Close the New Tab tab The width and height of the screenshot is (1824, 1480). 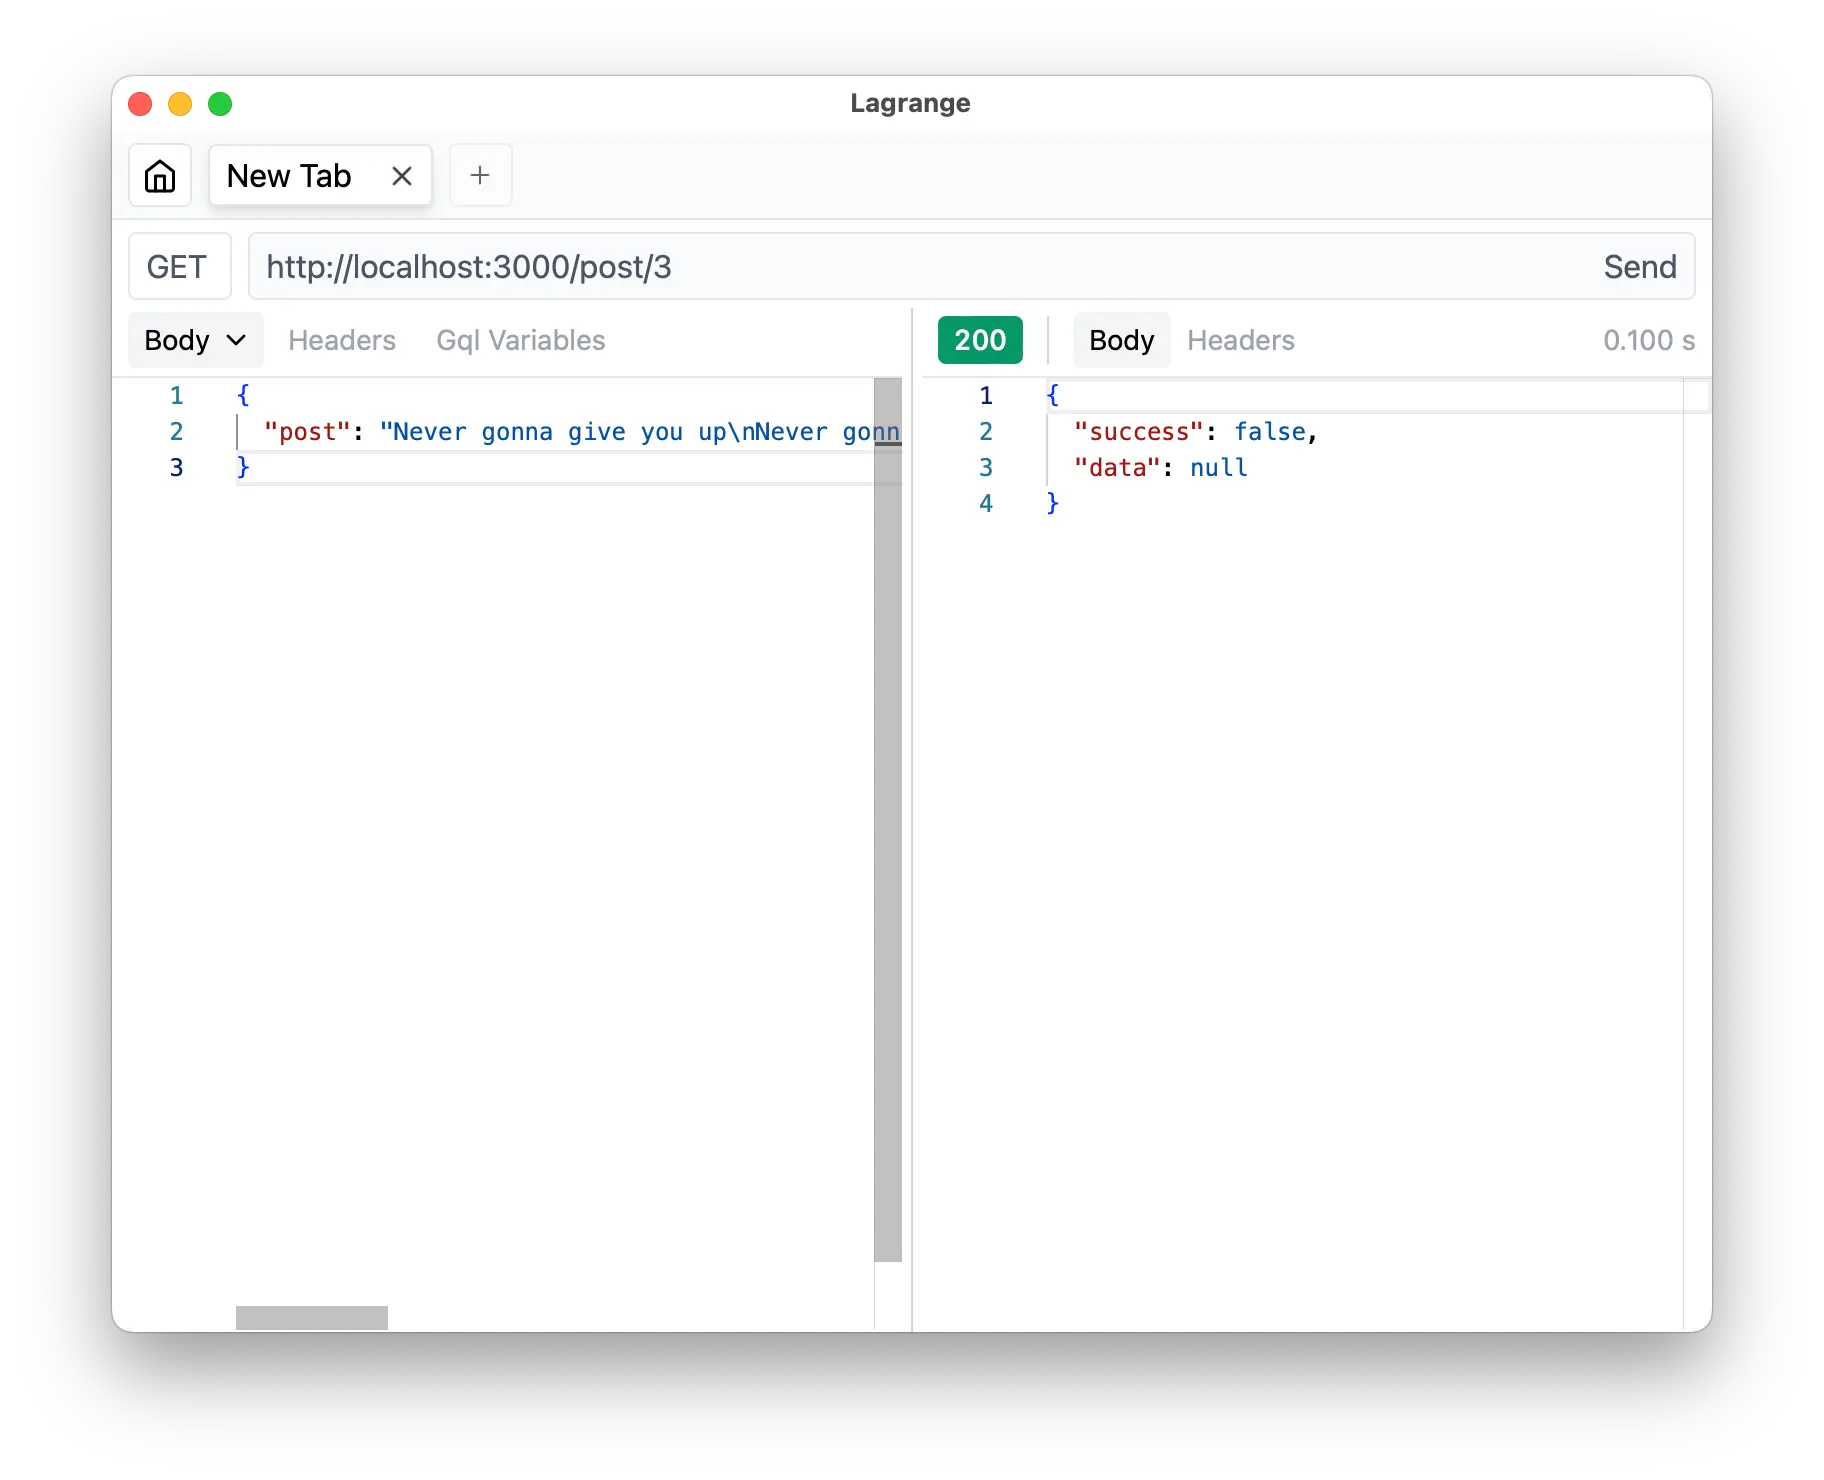point(402,176)
